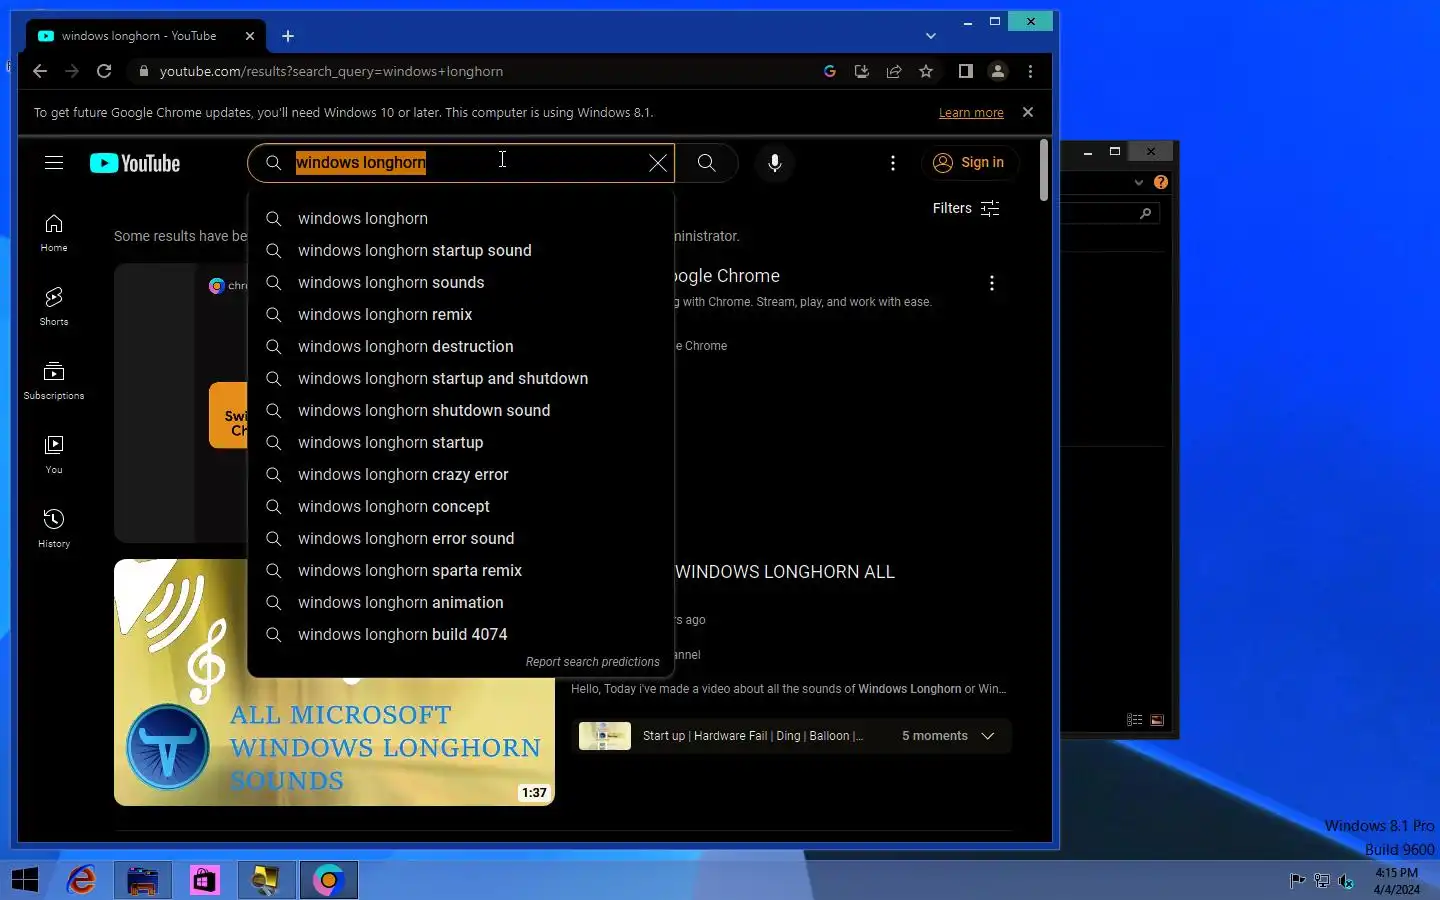Start voice search with the microphone icon

(775, 163)
